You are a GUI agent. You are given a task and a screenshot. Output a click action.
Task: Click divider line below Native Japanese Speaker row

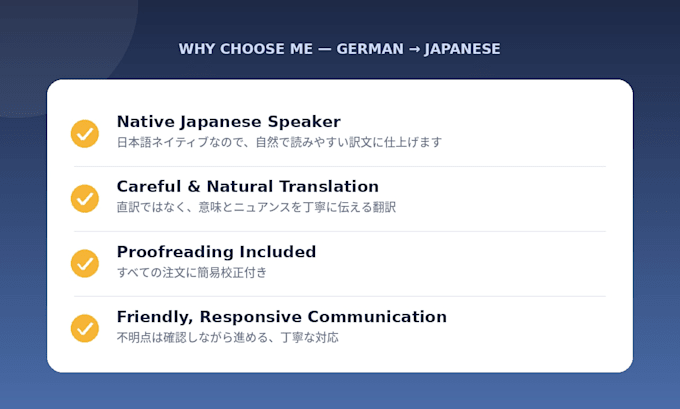tap(340, 166)
